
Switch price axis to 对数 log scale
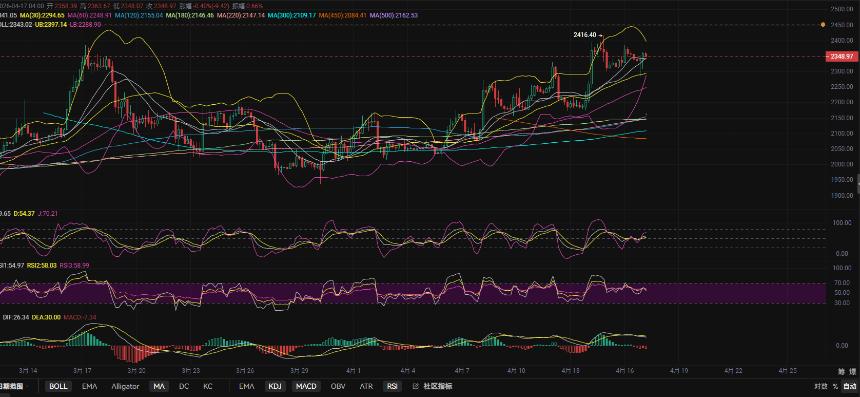(x=820, y=387)
